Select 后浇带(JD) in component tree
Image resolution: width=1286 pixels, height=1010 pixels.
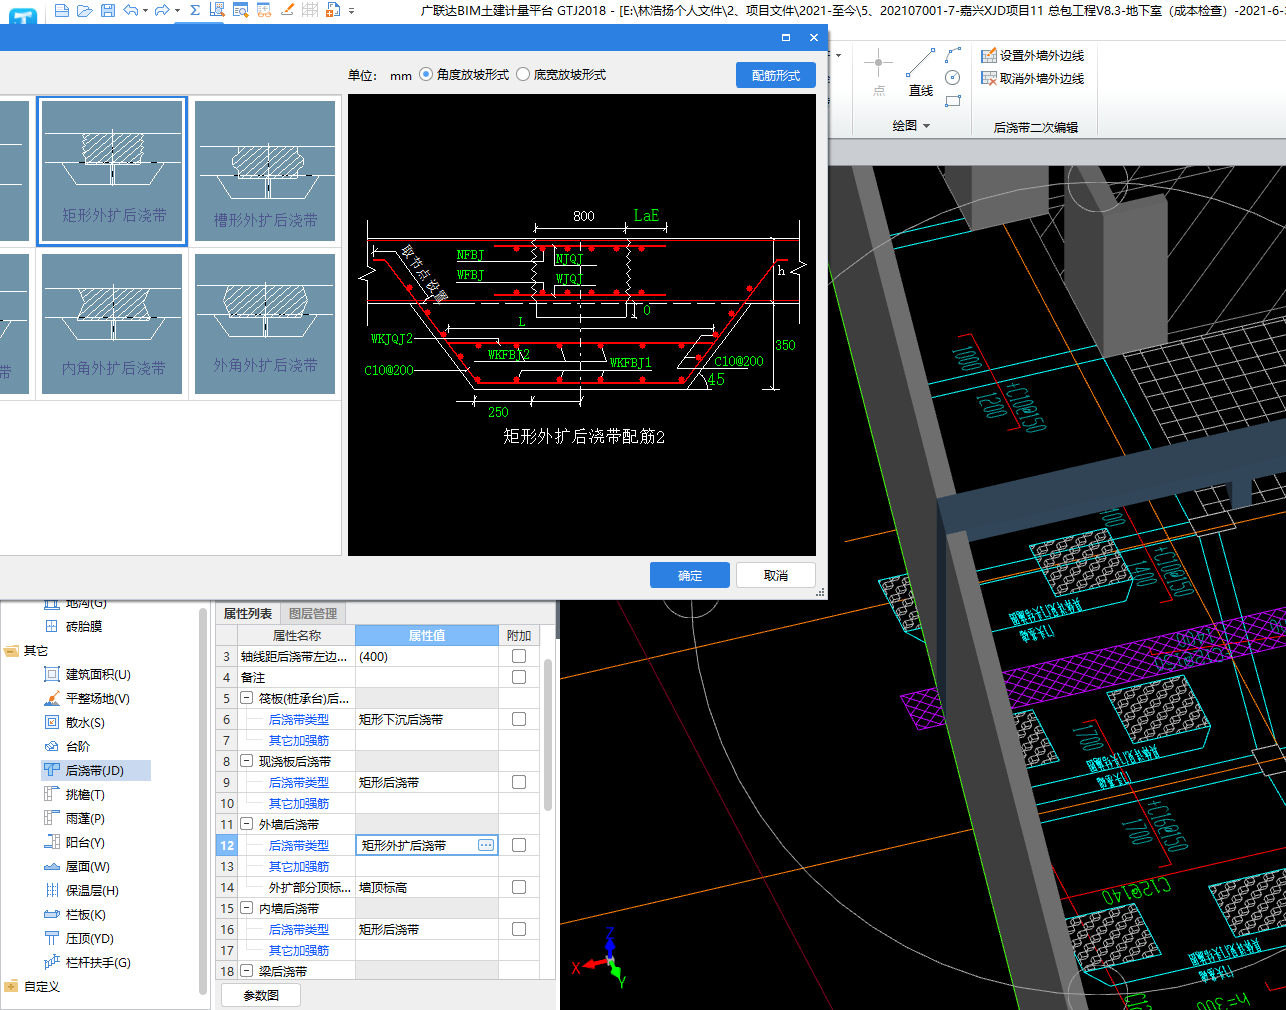pyautogui.click(x=96, y=770)
